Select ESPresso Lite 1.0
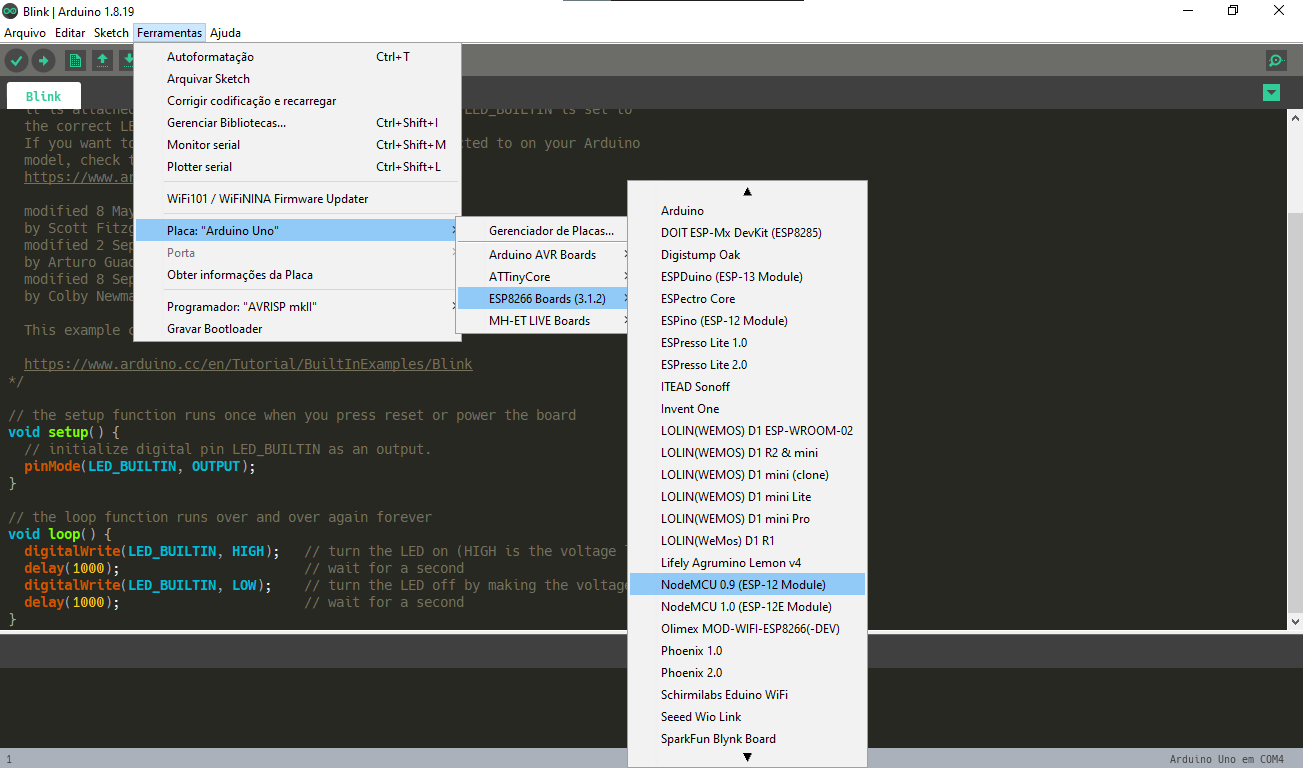Image resolution: width=1303 pixels, height=768 pixels. pos(747,343)
